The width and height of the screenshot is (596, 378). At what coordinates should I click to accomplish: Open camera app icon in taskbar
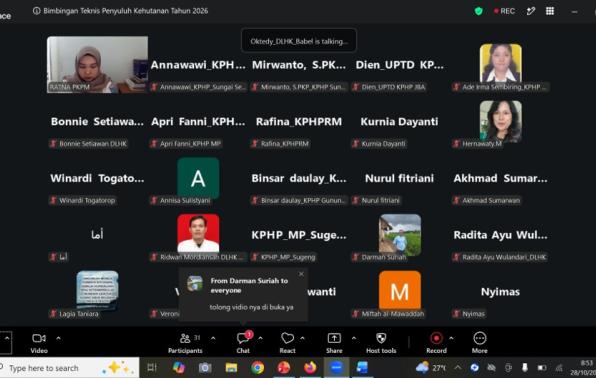[x=205, y=367]
